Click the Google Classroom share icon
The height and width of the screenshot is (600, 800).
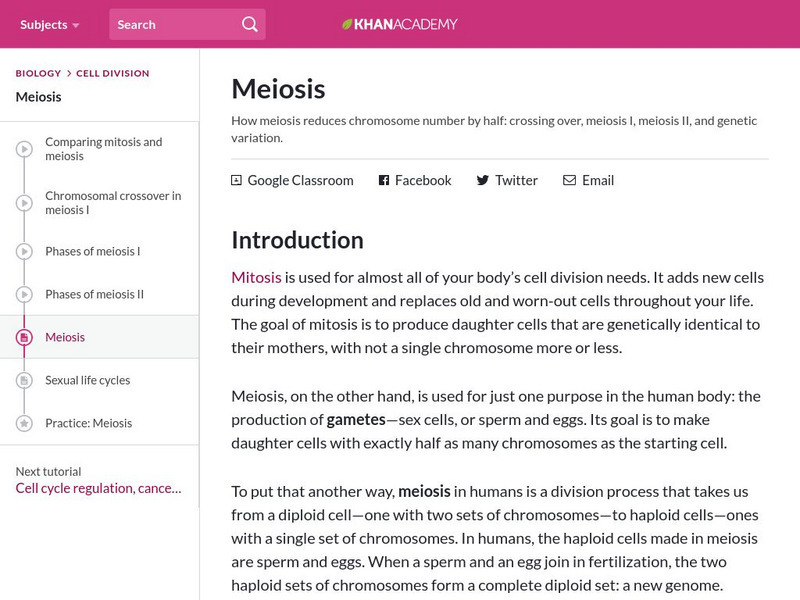click(x=237, y=181)
